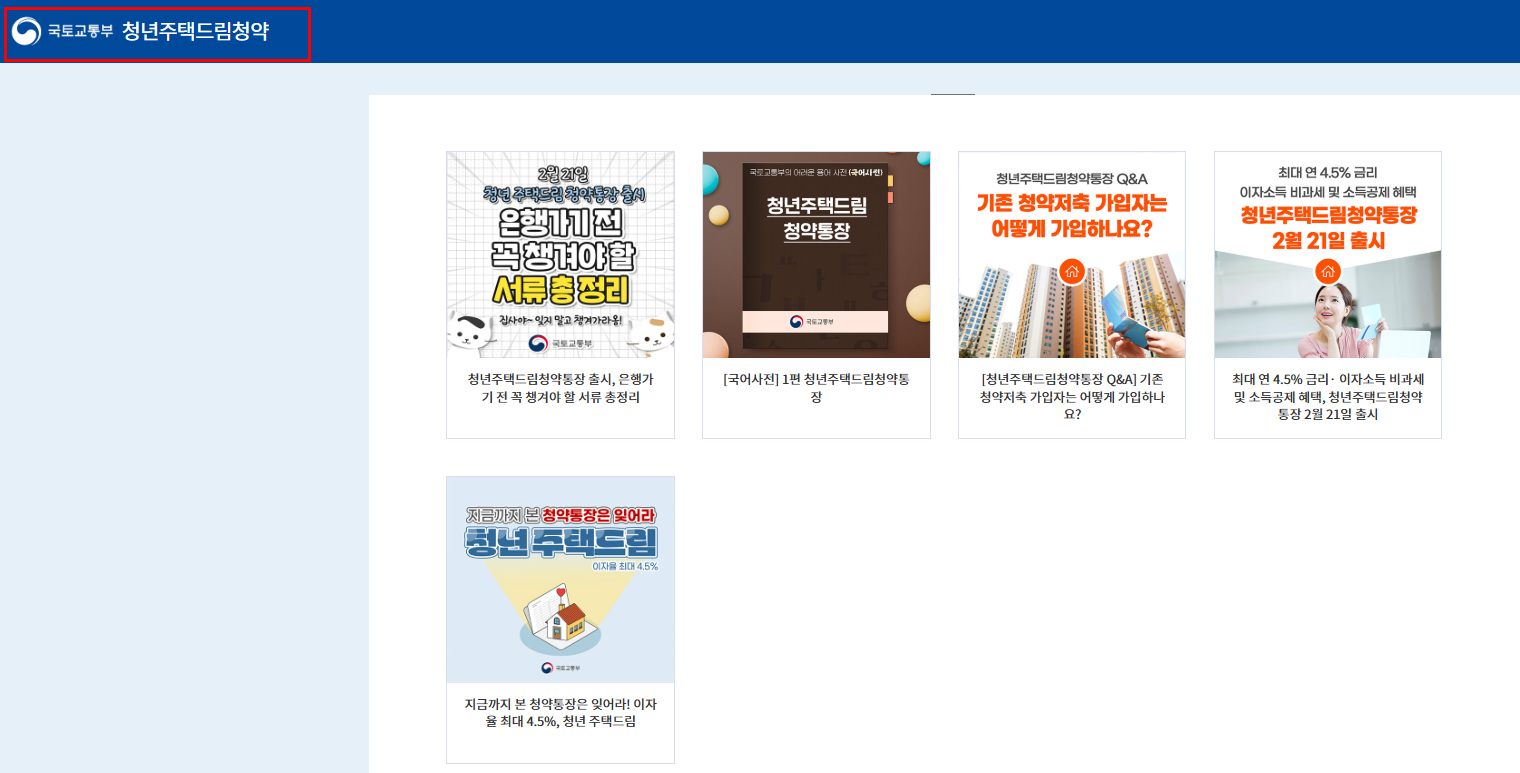Open the 청약통장은 잊어라 house illustration thumbnail
This screenshot has width=1520, height=773.
click(x=560, y=580)
